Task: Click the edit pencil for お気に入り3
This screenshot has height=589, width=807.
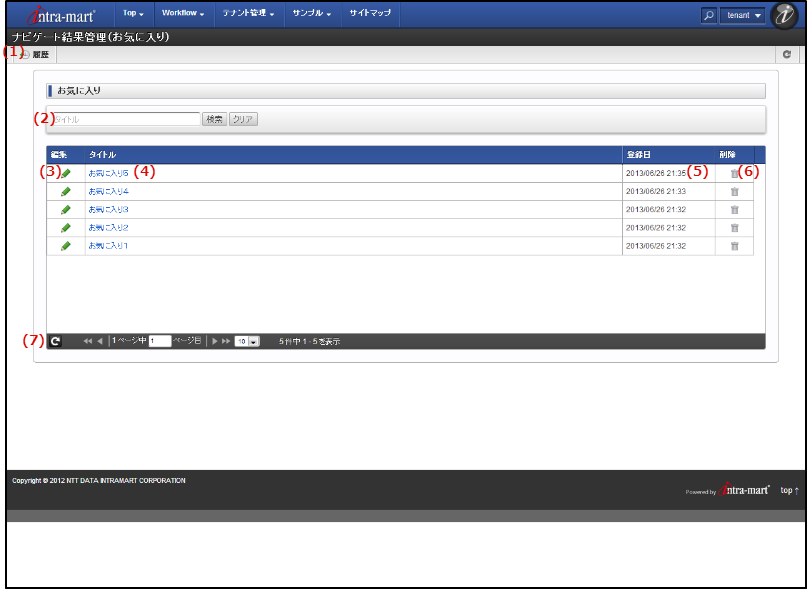Action: [65, 210]
